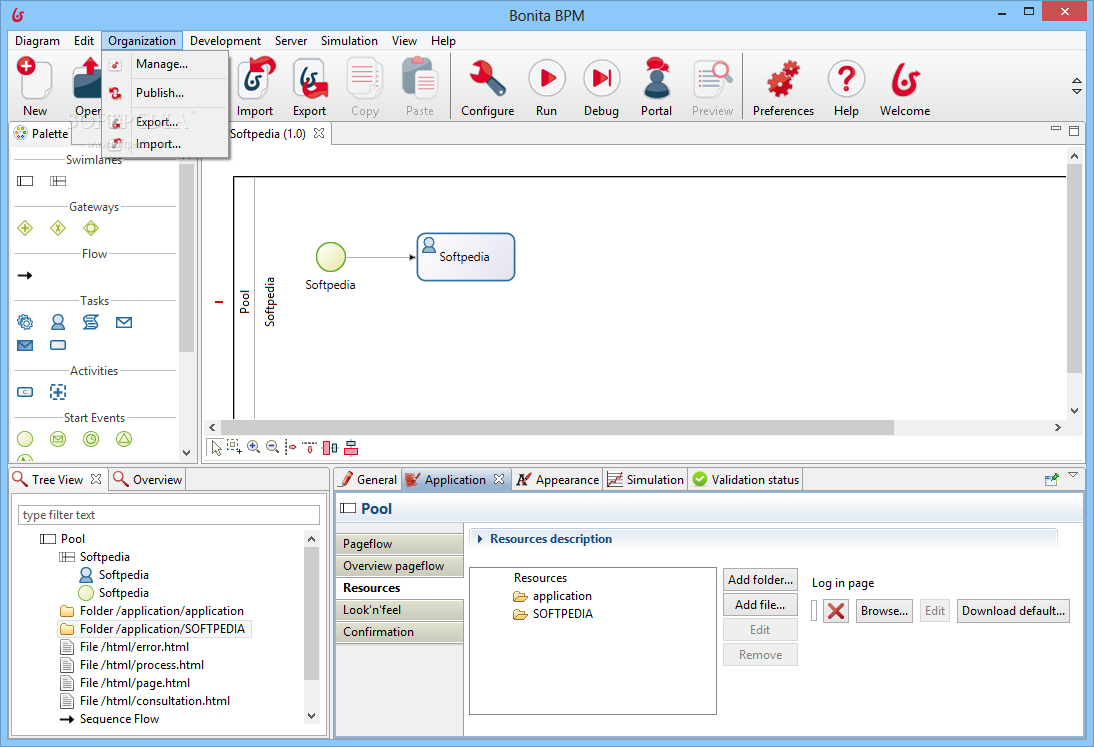This screenshot has height=747, width=1094.
Task: Select the Pool swimlane palette icon
Action: tap(25, 181)
